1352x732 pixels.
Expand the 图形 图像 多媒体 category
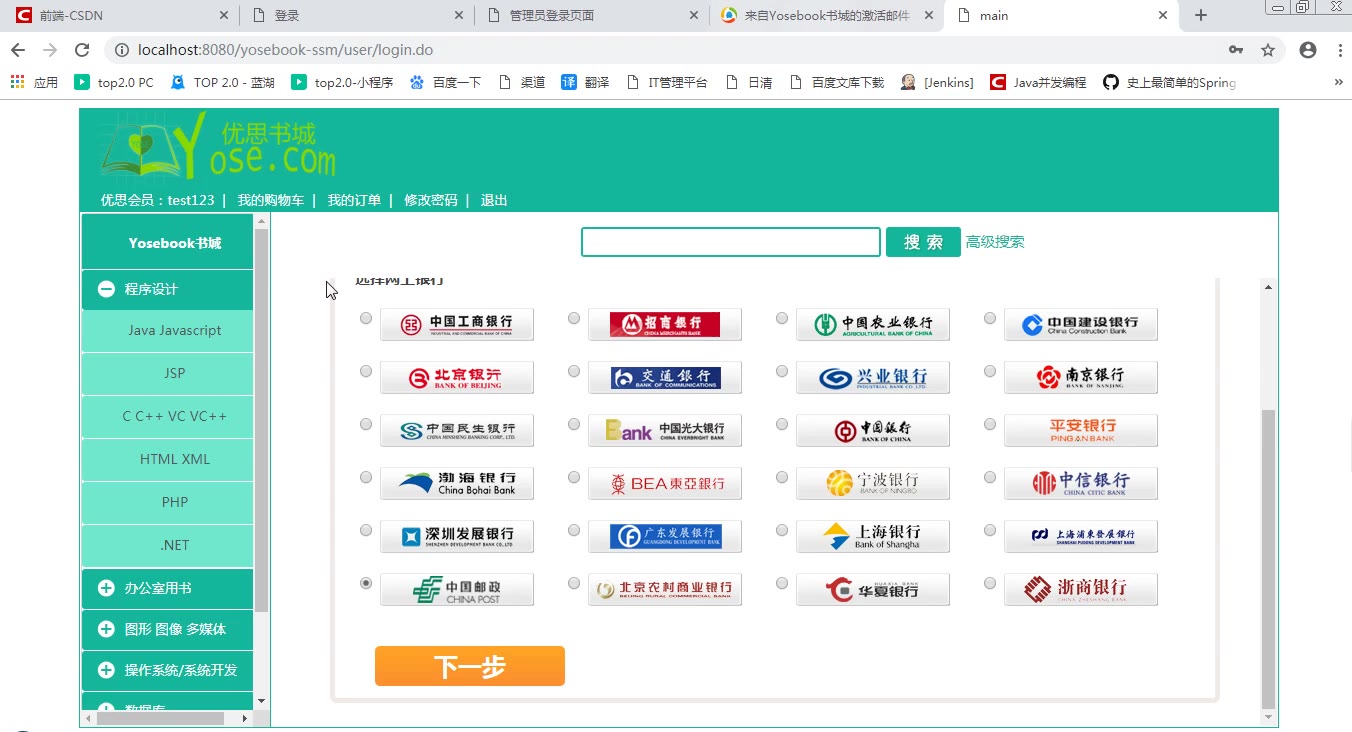[106, 629]
